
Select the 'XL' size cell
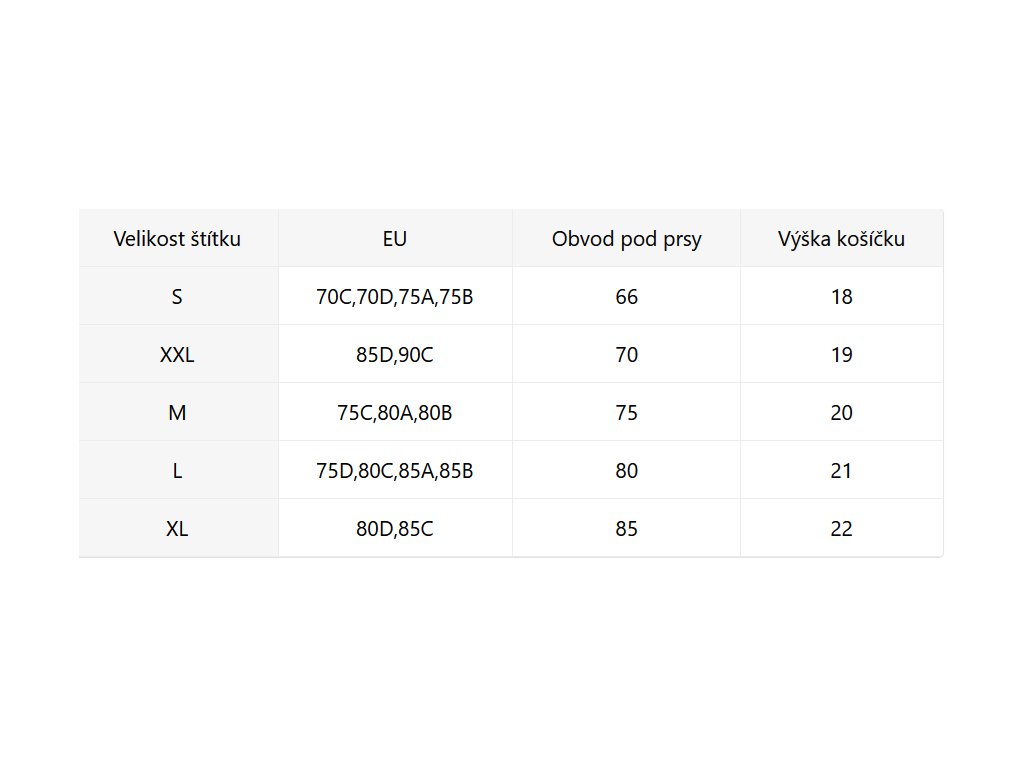tap(177, 529)
